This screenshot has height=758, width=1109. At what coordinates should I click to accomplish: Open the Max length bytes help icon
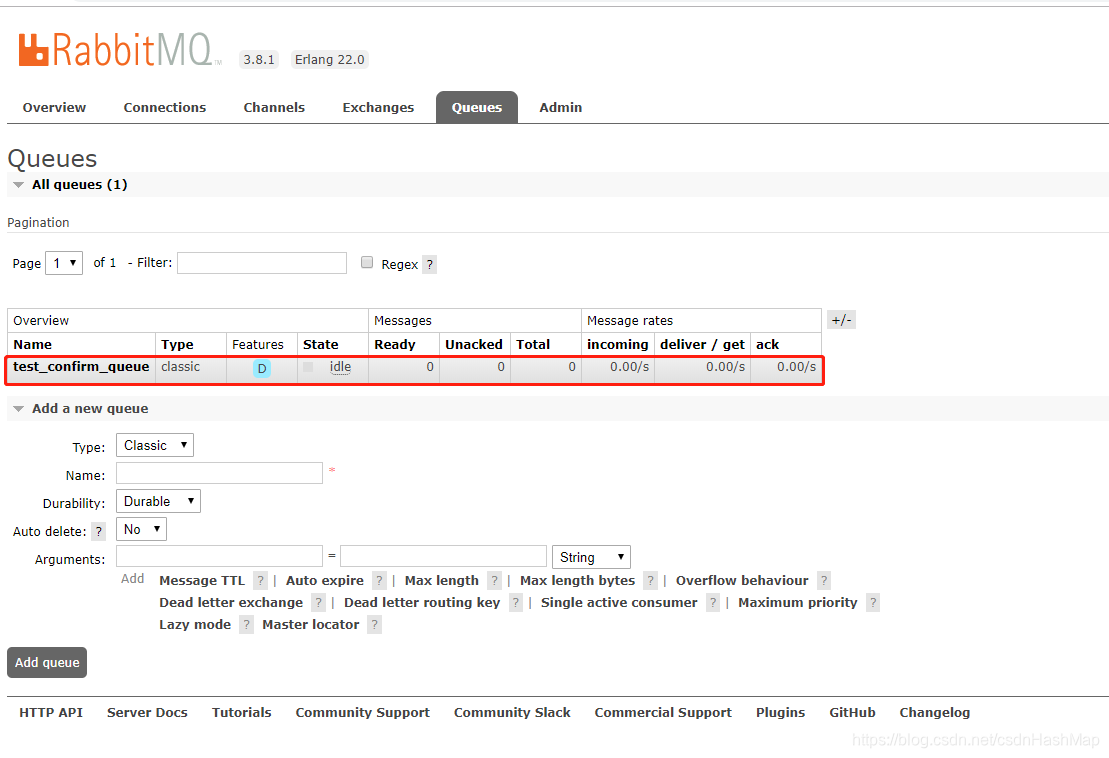pos(651,581)
